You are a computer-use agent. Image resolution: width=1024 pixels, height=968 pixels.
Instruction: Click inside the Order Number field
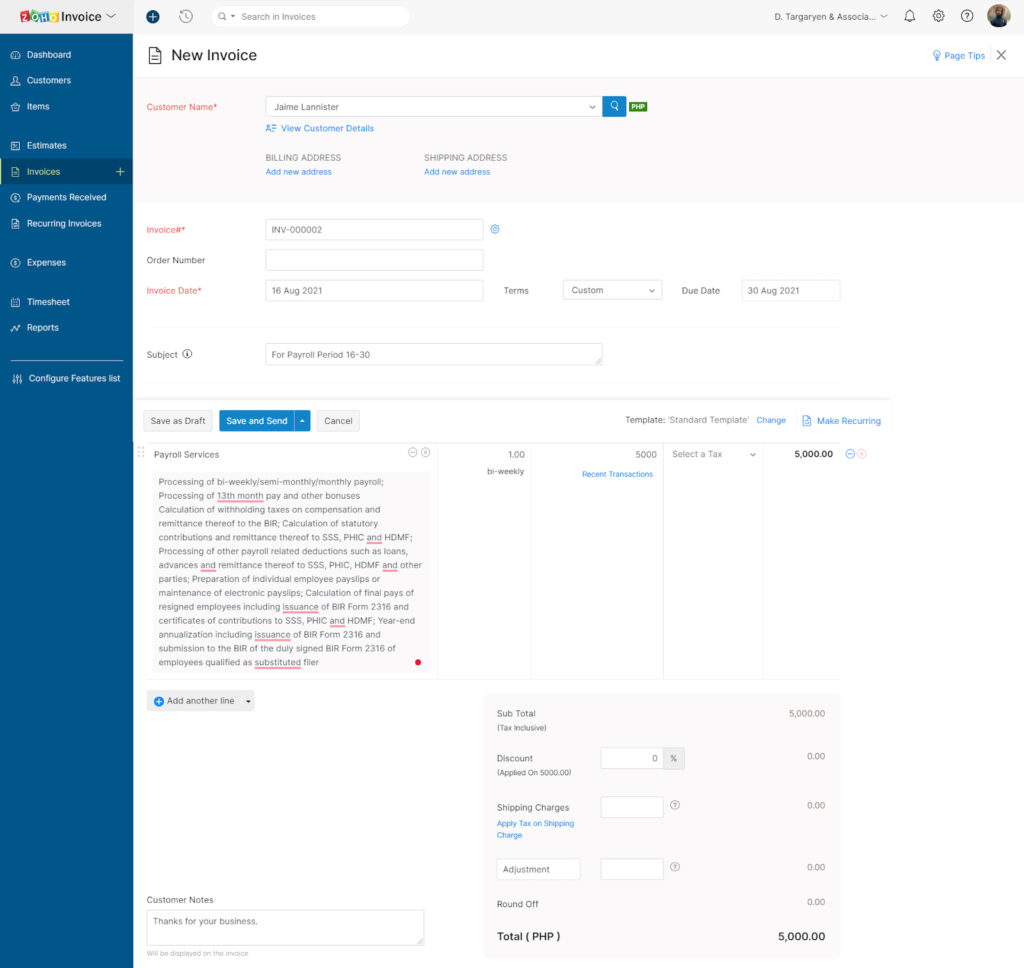point(373,260)
